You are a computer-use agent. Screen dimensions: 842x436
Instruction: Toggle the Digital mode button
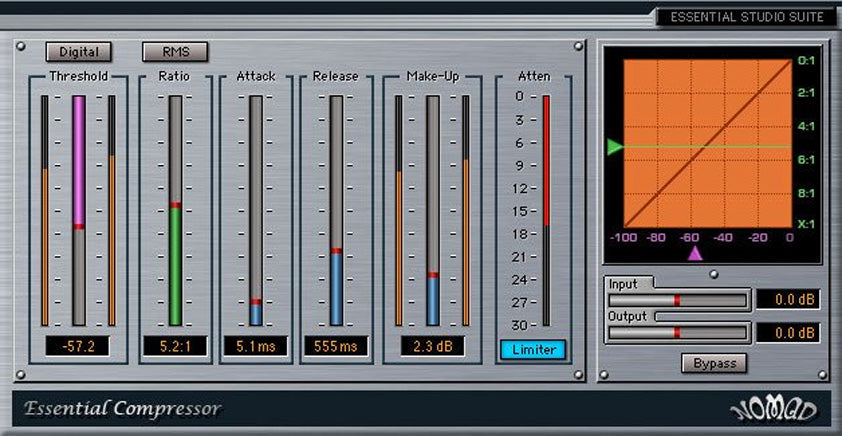(79, 51)
